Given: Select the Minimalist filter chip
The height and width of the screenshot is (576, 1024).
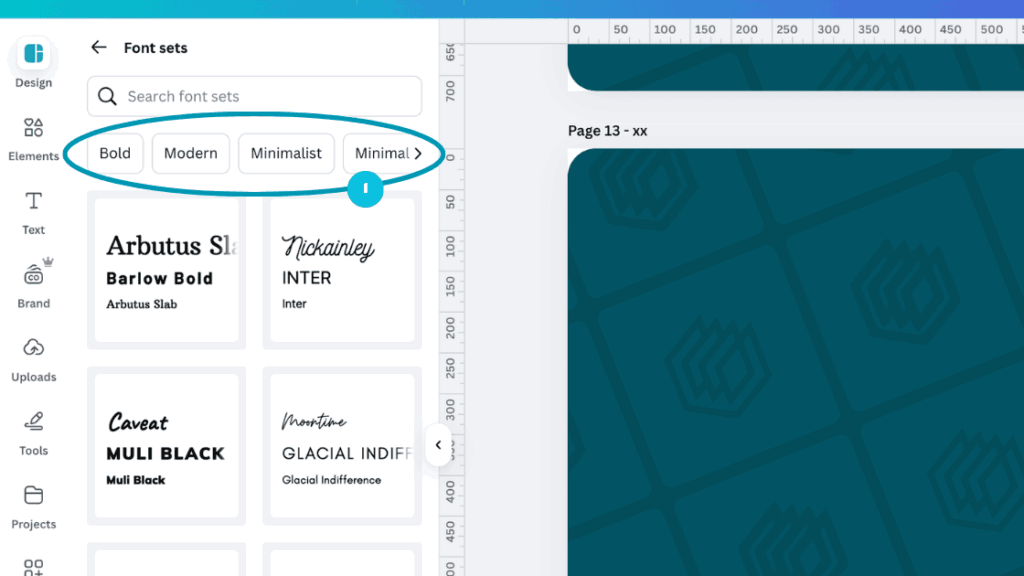Looking at the screenshot, I should pyautogui.click(x=286, y=153).
